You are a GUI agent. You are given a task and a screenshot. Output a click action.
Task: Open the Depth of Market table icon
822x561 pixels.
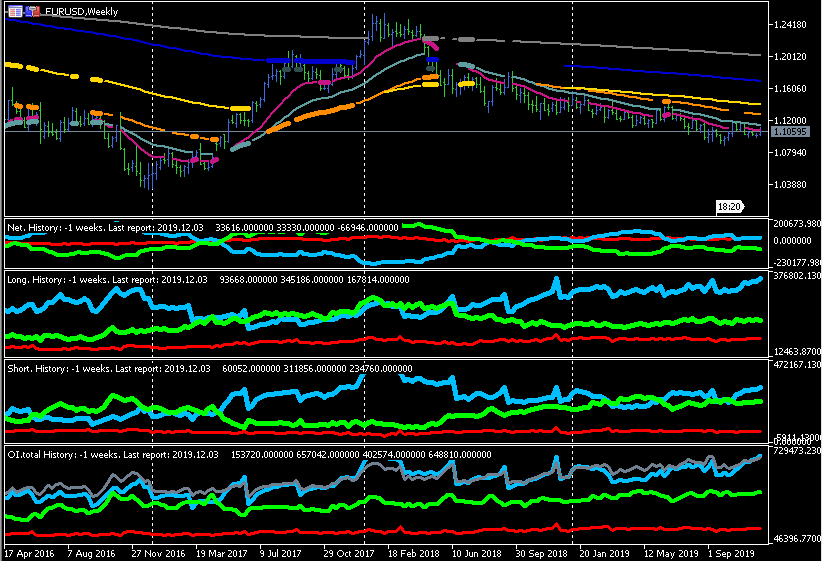coord(15,11)
